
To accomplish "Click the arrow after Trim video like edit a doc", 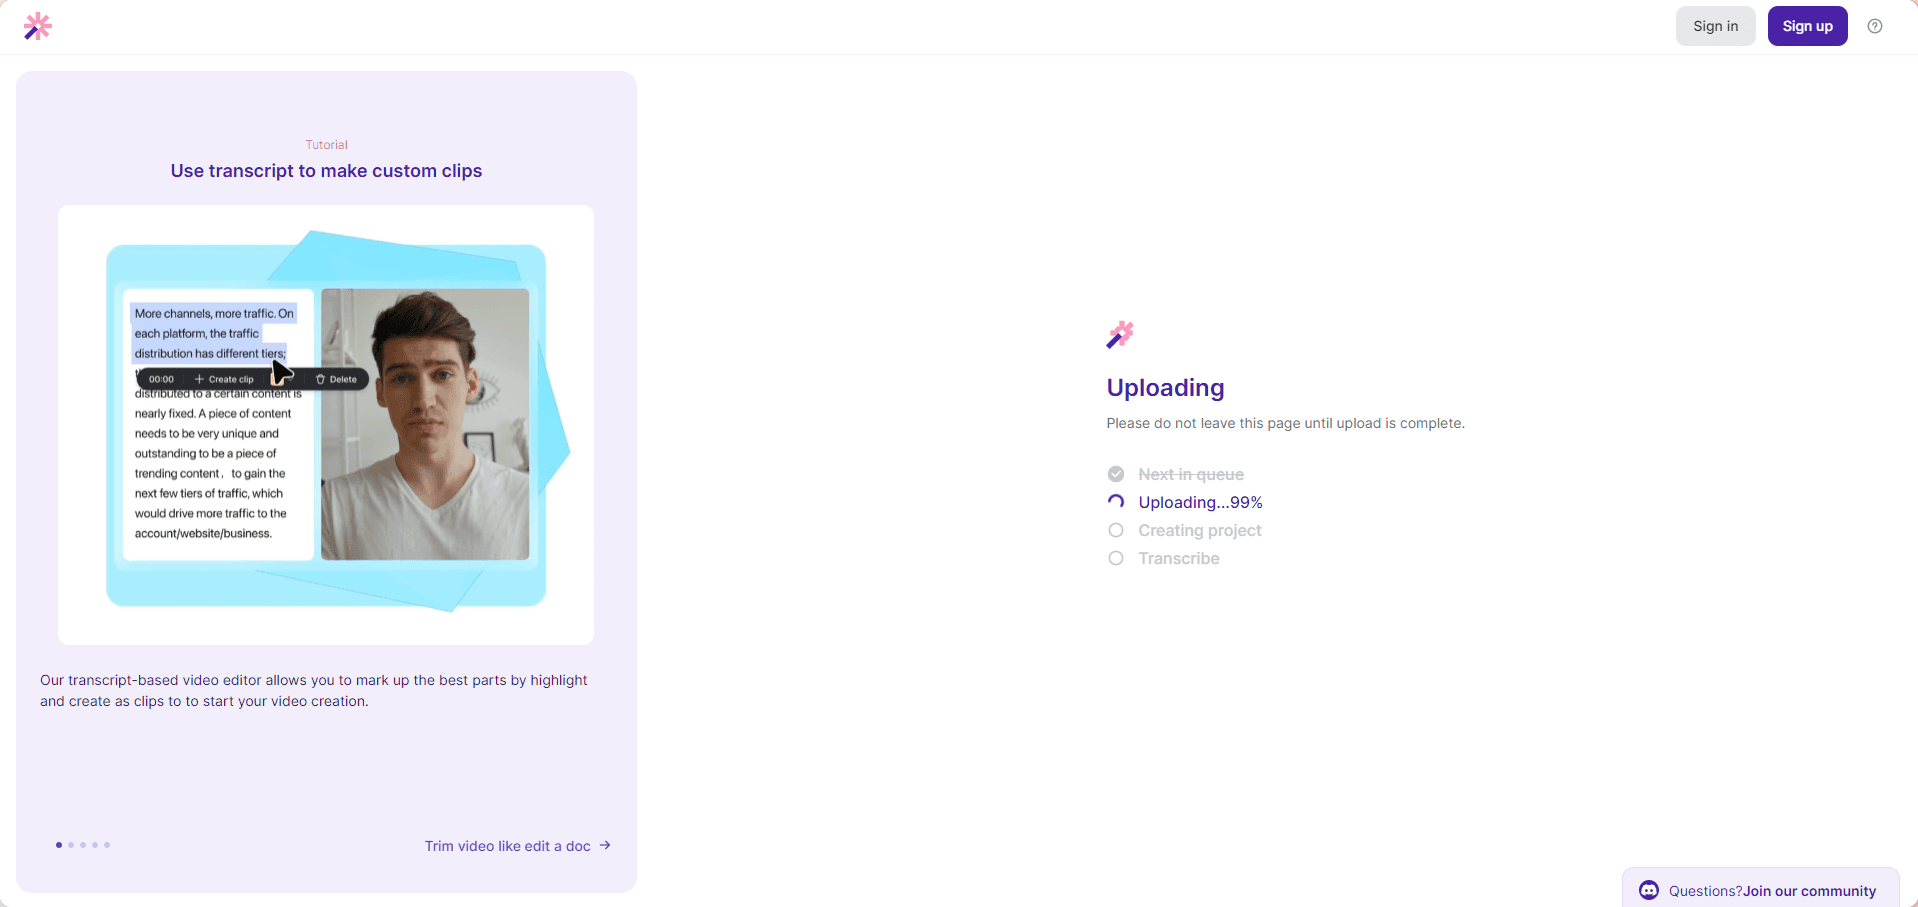I will click(x=605, y=845).
